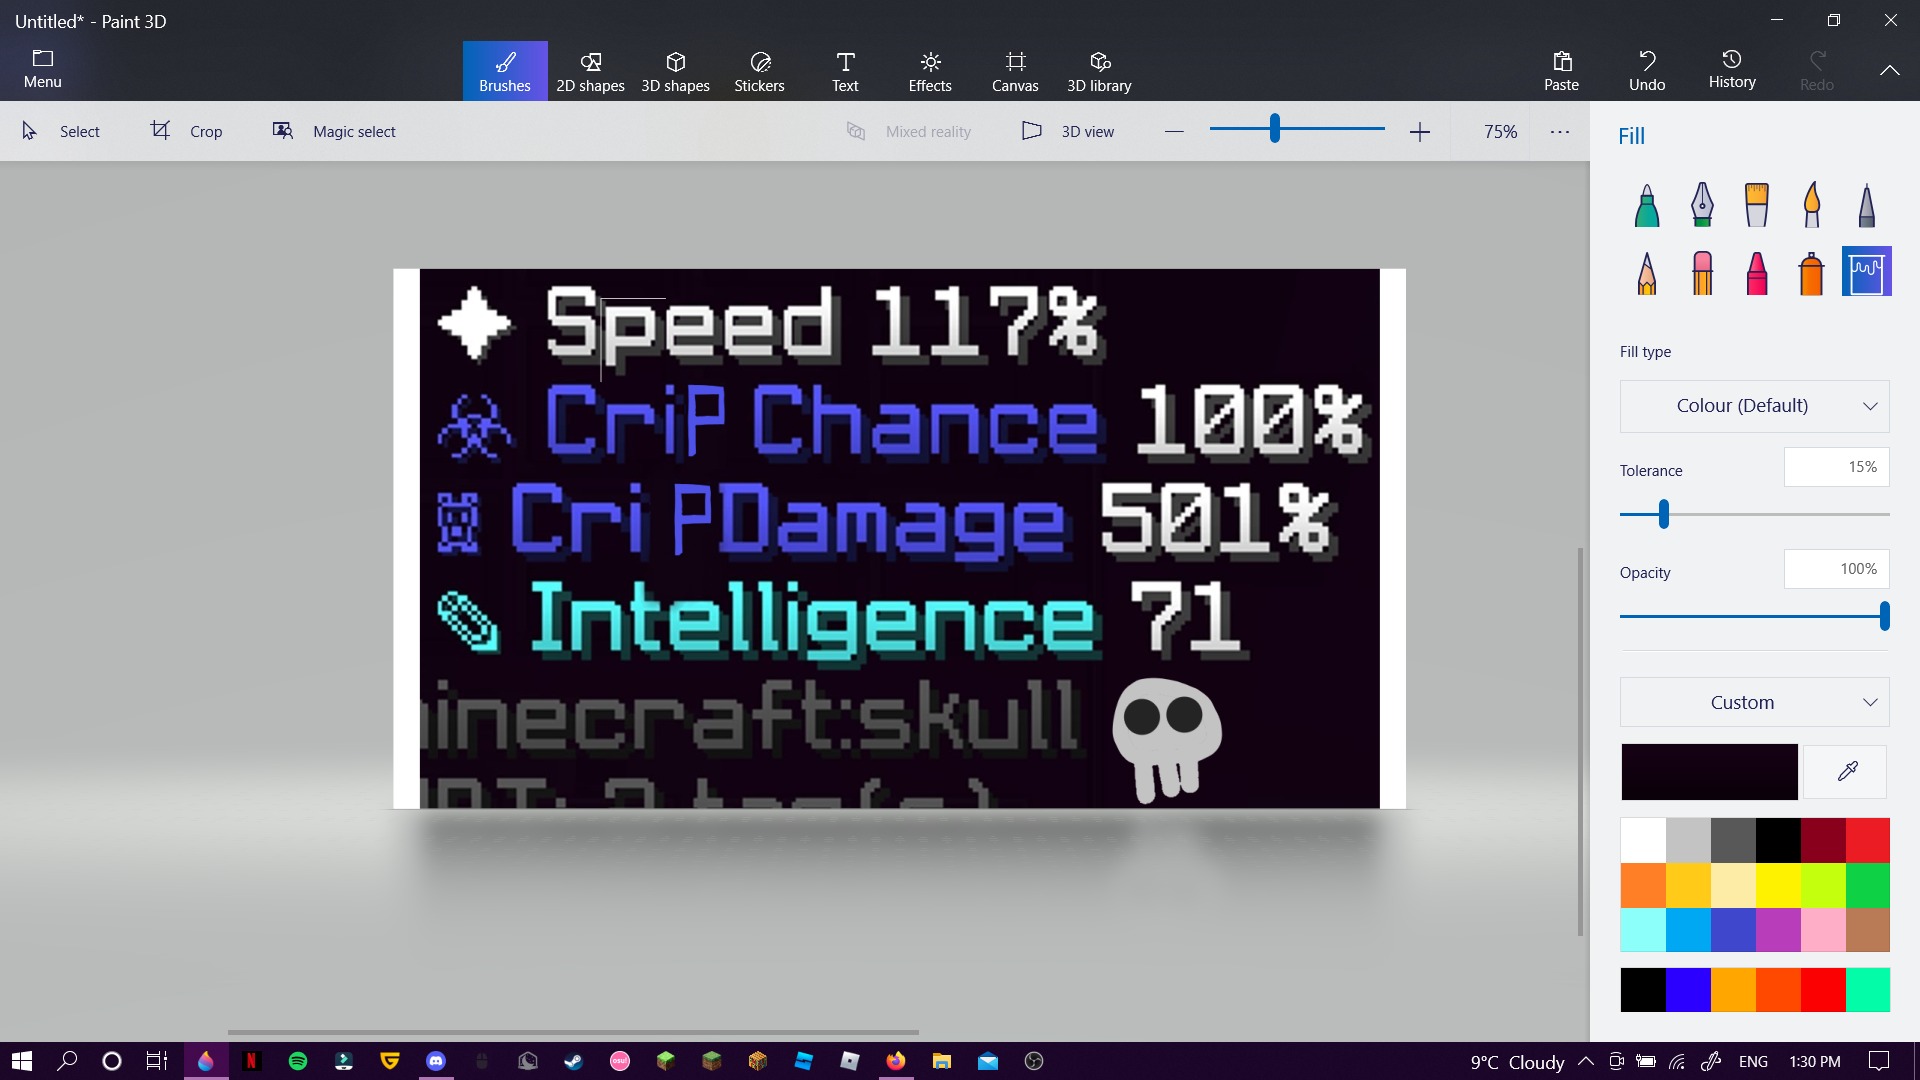Select the Calligraphy pen tool
Viewport: 1920px width, 1080px height.
(1702, 204)
